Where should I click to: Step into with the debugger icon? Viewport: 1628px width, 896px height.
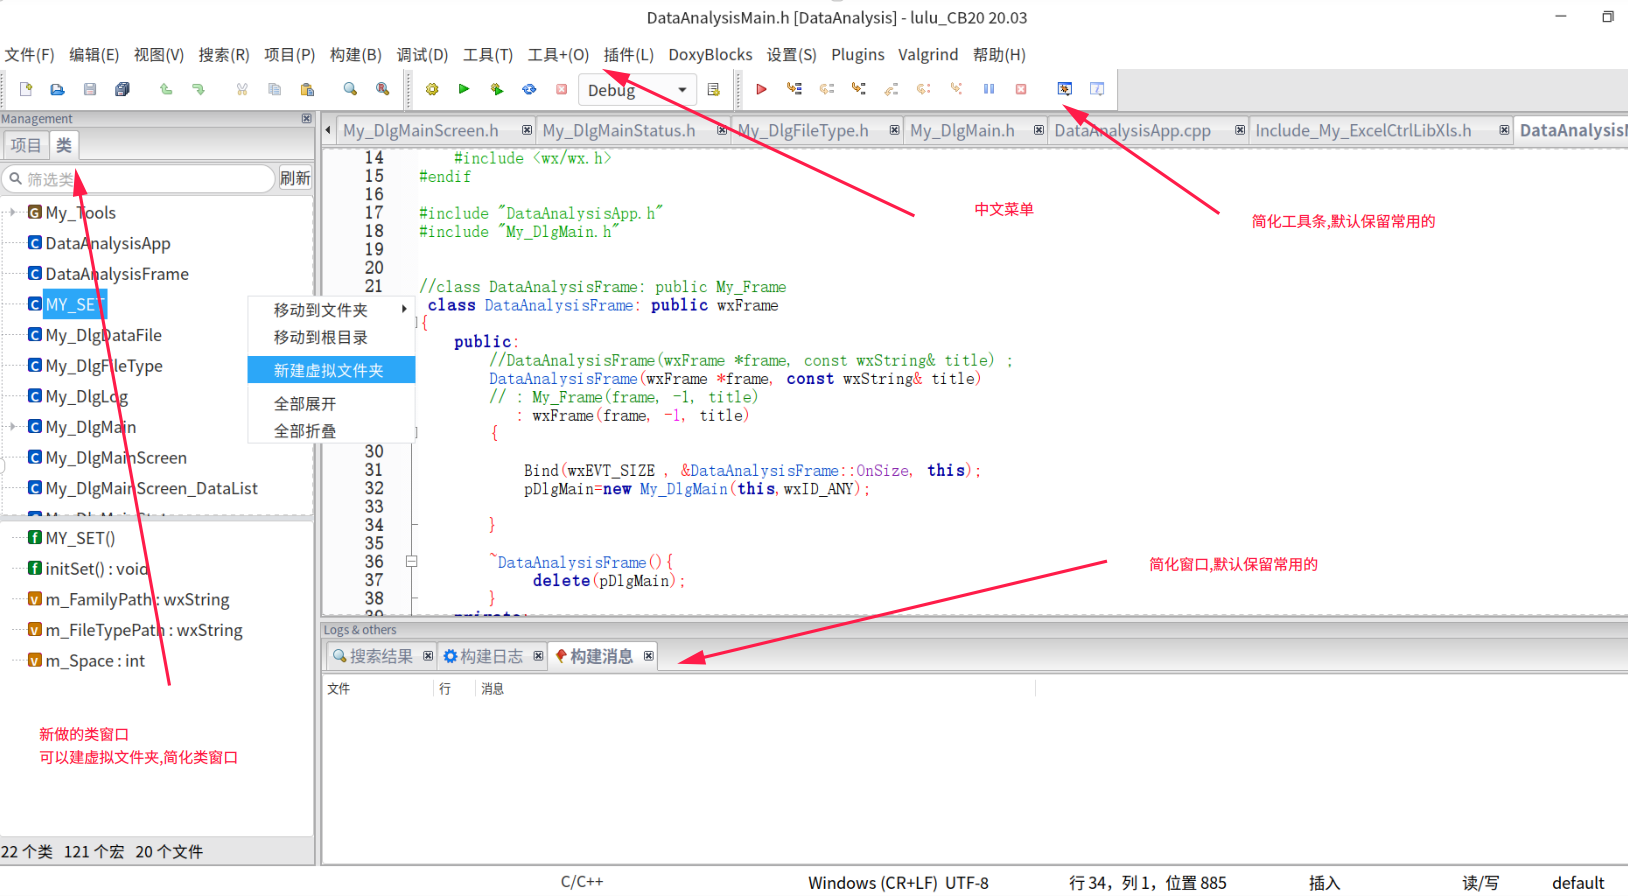pos(859,89)
